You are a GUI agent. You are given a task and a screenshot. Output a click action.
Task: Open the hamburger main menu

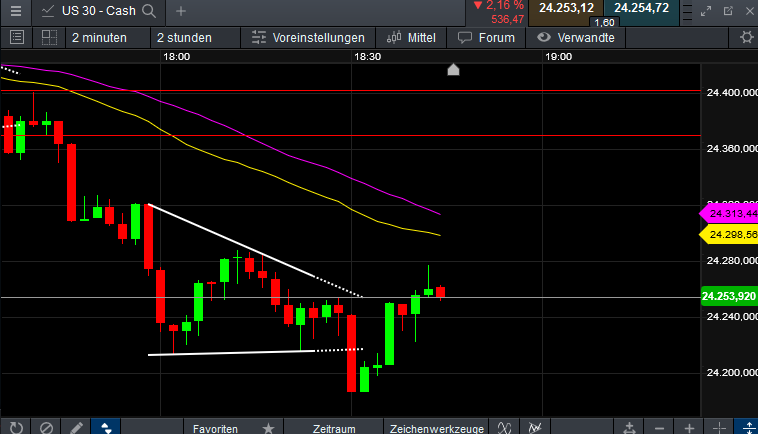[x=15, y=11]
